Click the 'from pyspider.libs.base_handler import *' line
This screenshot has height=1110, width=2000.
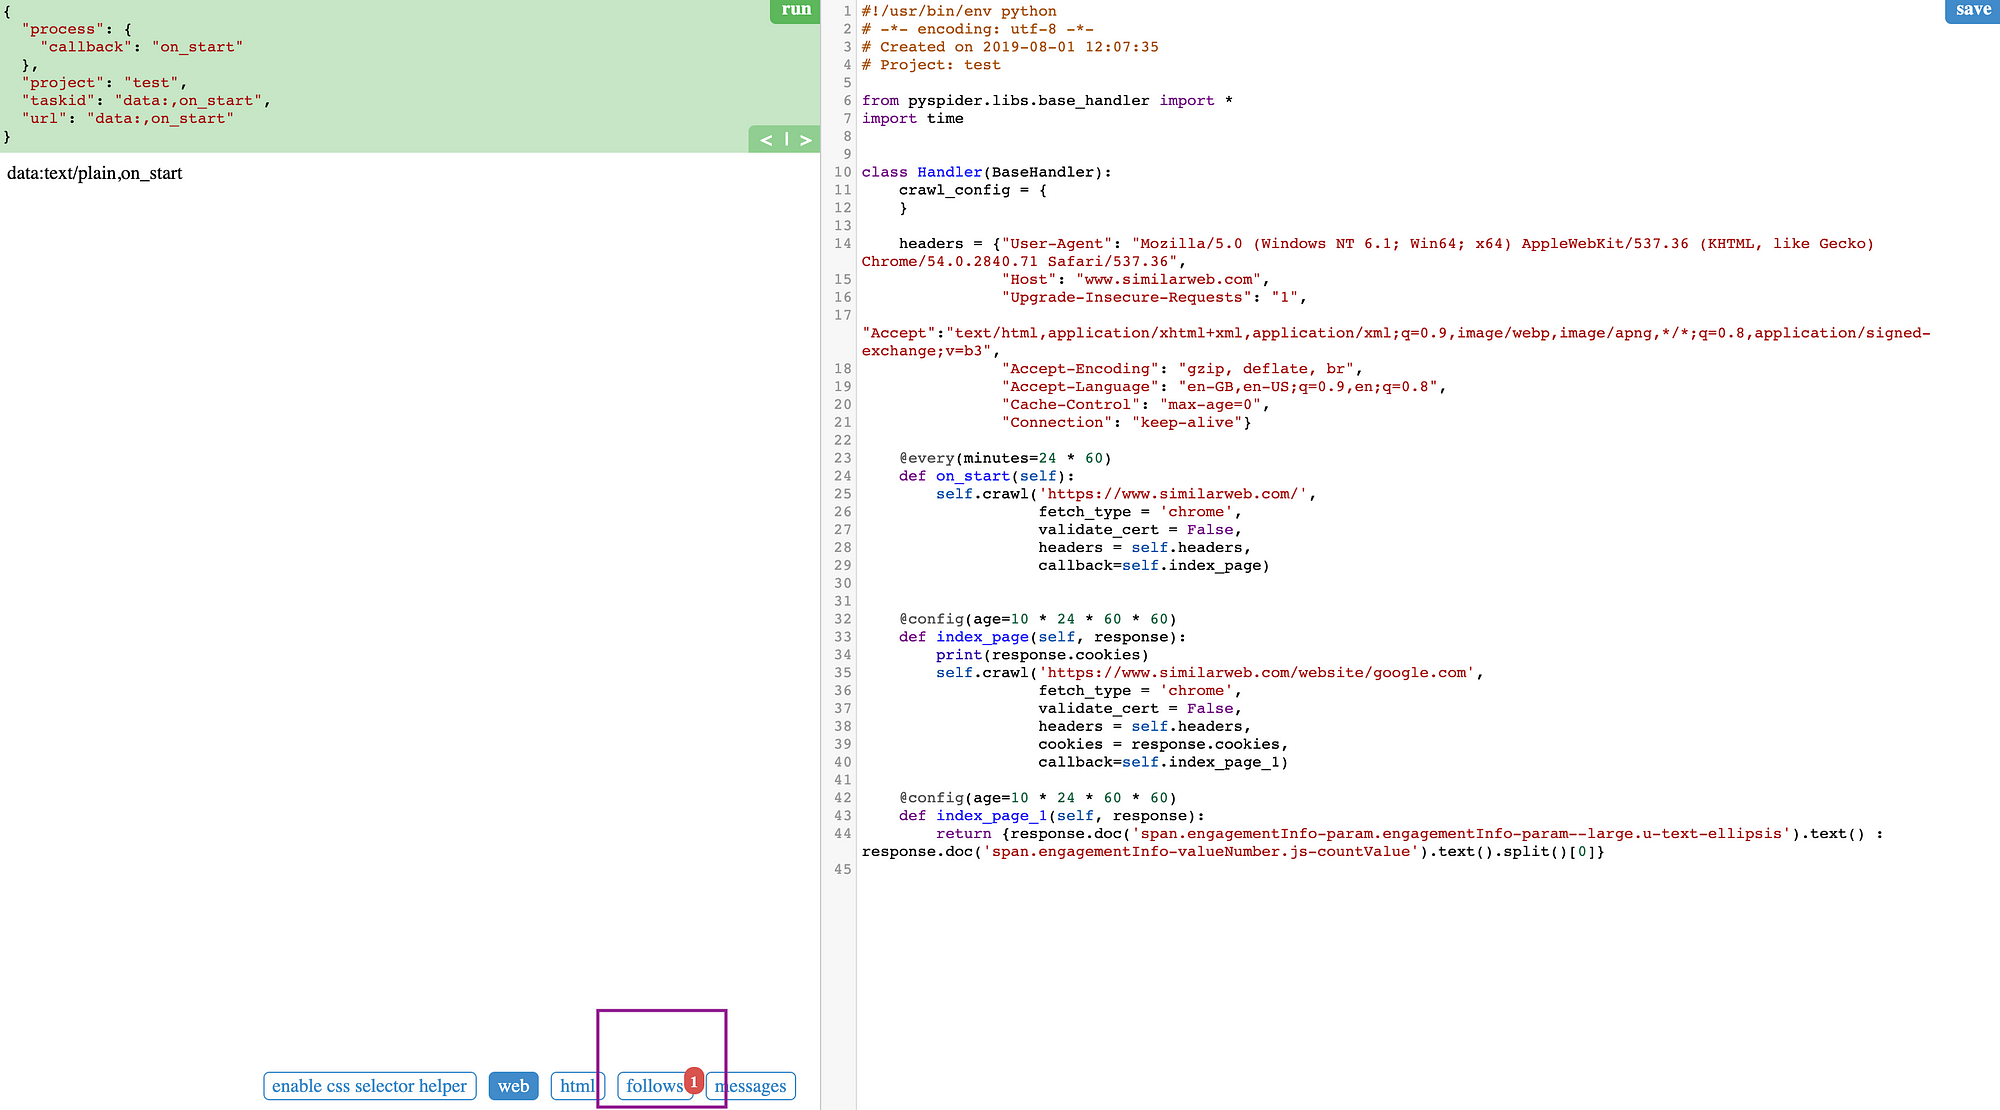pyautogui.click(x=1047, y=101)
